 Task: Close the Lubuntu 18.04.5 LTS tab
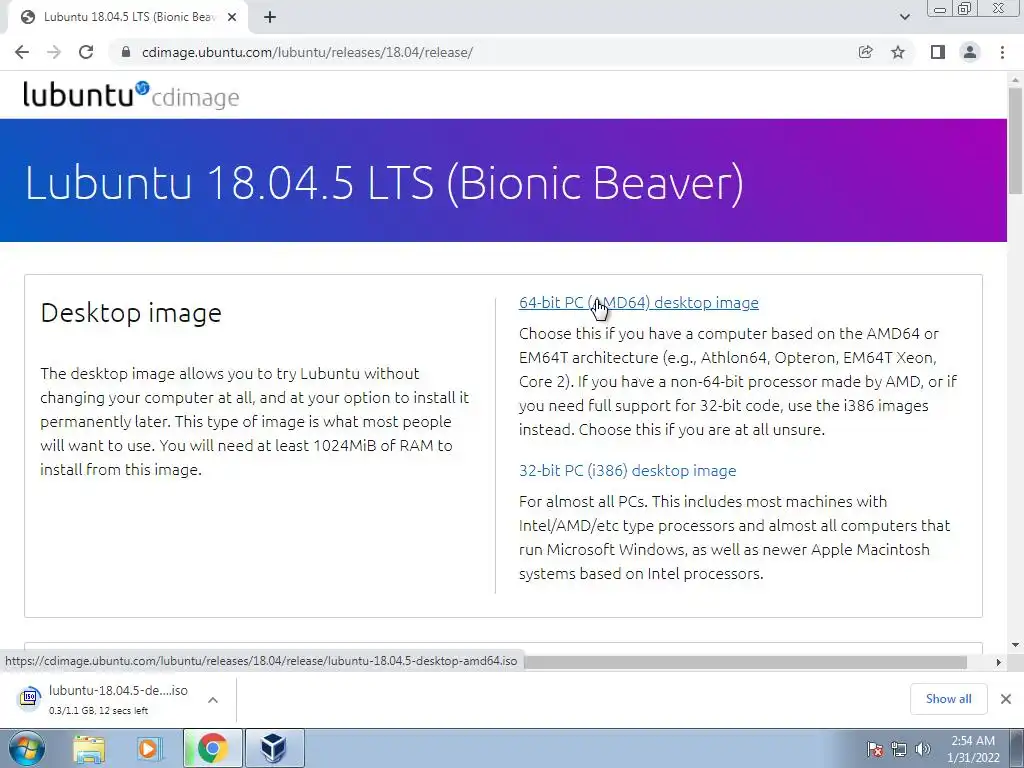232,18
